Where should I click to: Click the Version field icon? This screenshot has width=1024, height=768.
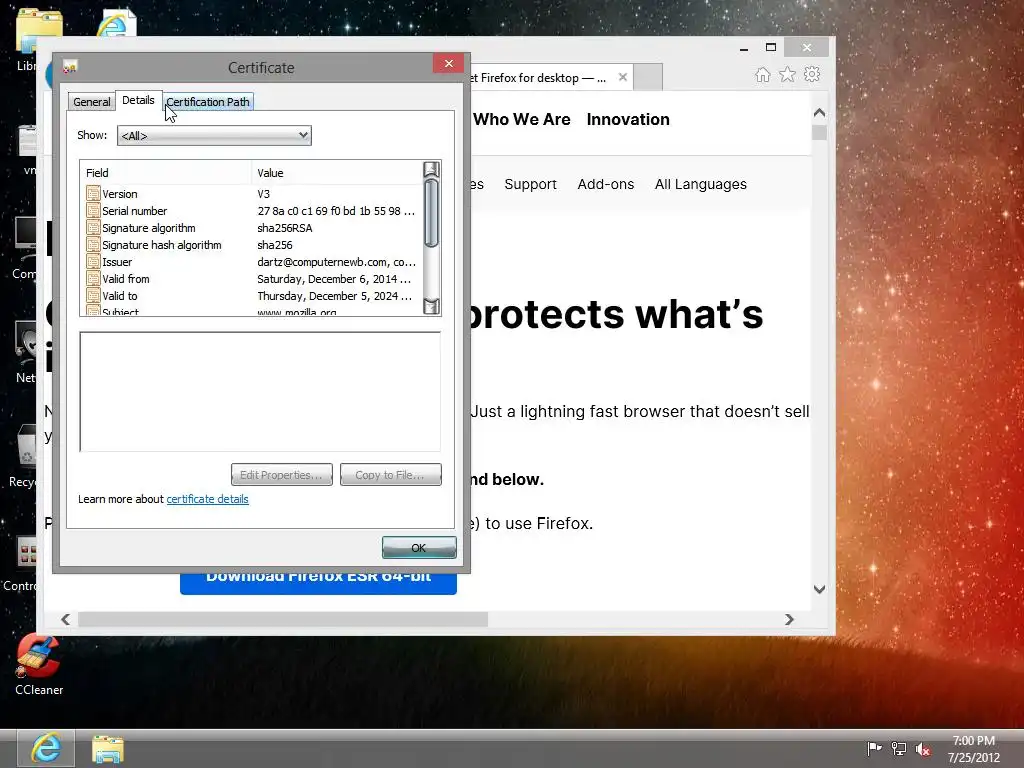click(x=93, y=193)
